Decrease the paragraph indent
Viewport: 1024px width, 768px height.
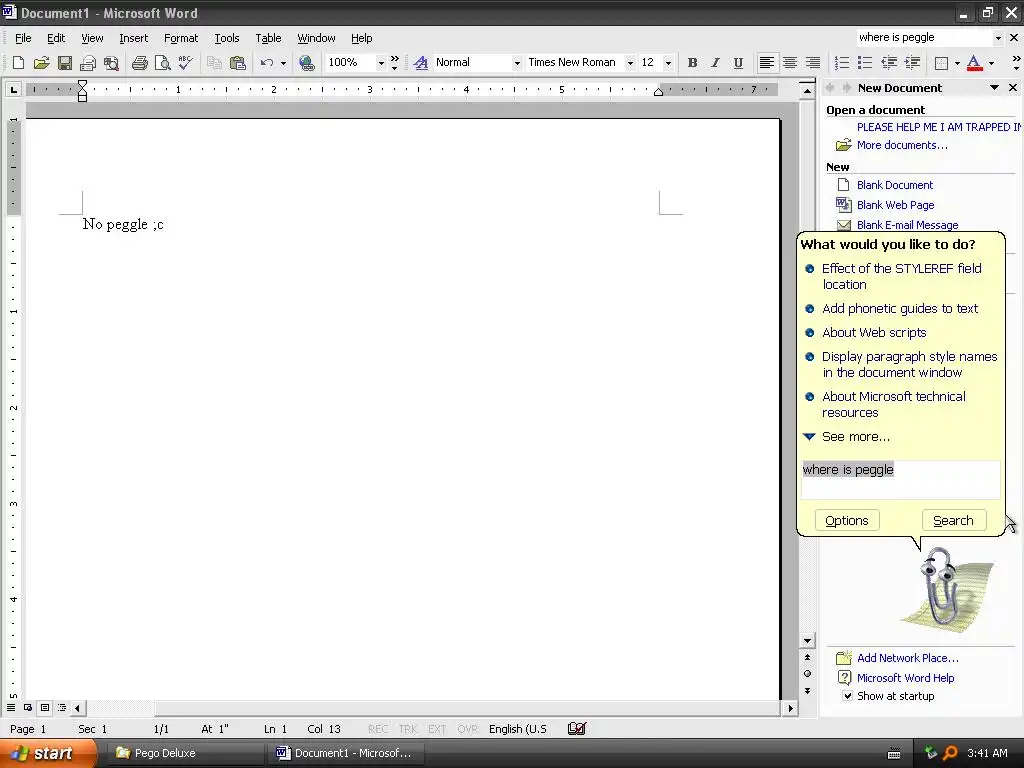[x=889, y=63]
